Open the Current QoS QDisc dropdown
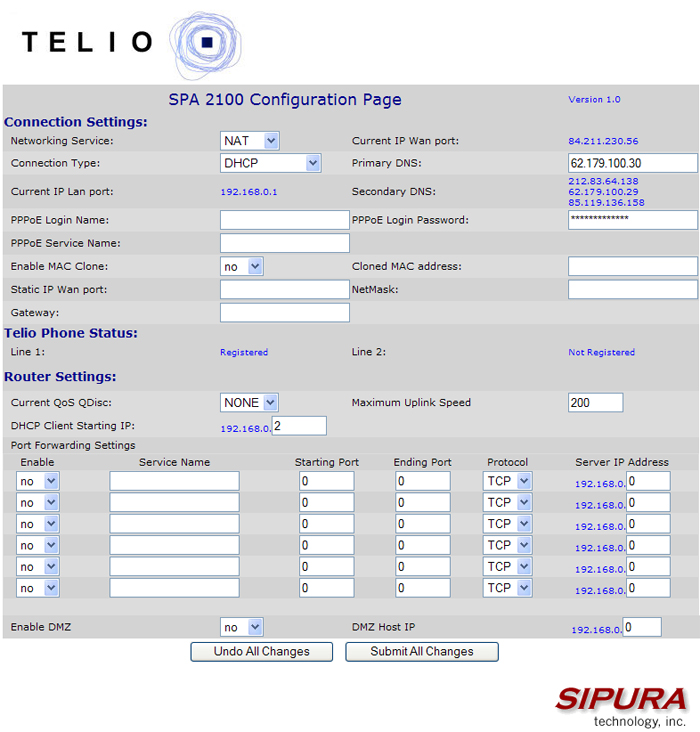 (x=249, y=402)
